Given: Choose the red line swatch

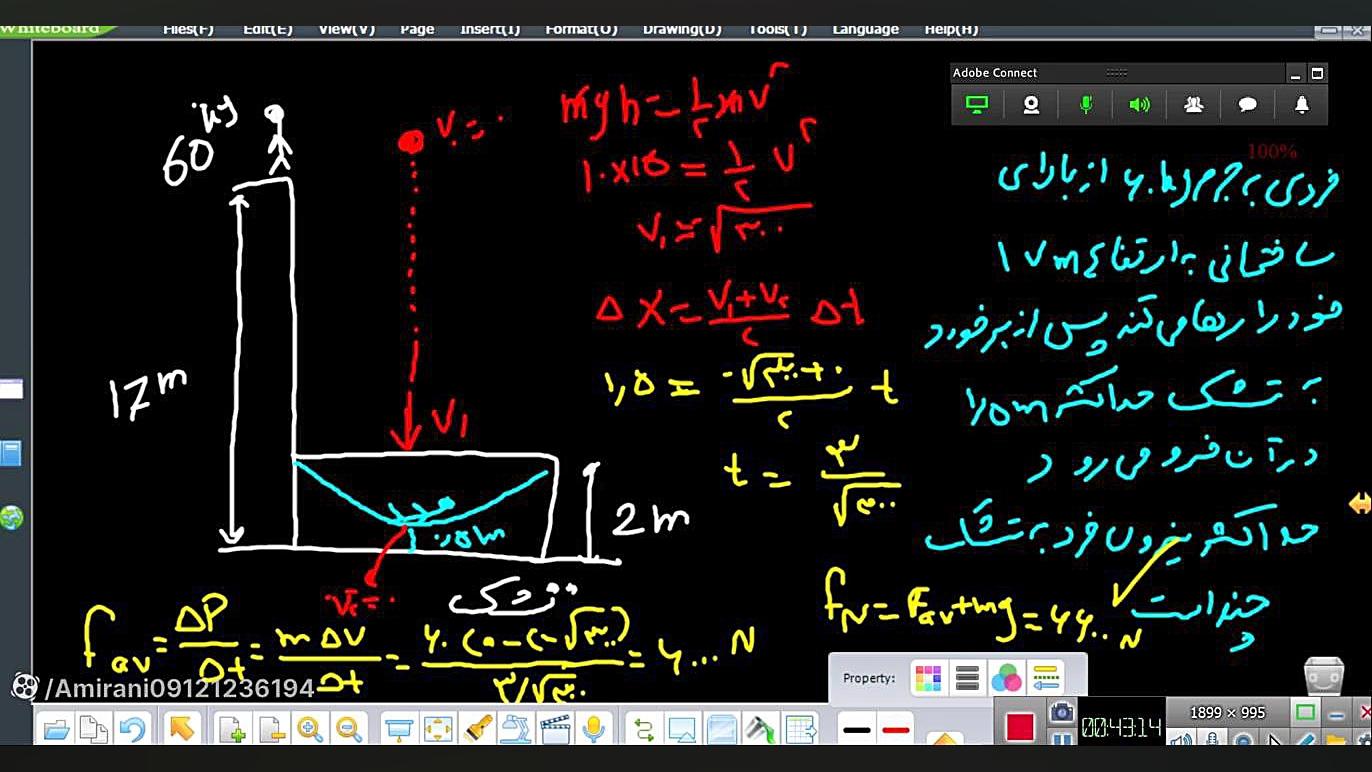Looking at the screenshot, I should (896, 730).
